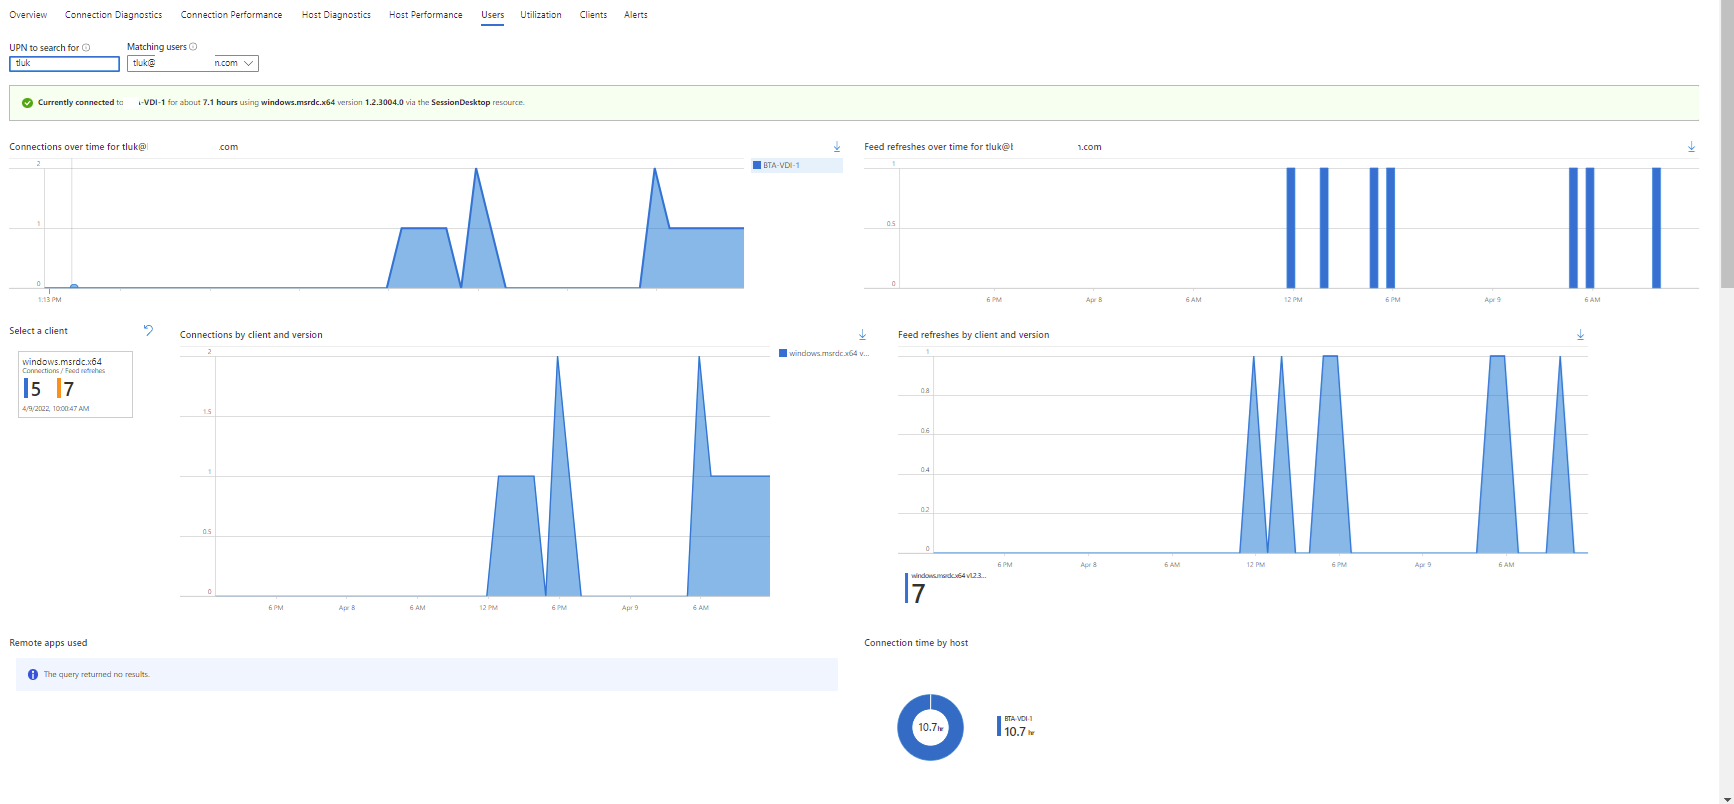Viewport: 1734px width, 804px height.
Task: Open the Utilization tab
Action: pyautogui.click(x=541, y=15)
